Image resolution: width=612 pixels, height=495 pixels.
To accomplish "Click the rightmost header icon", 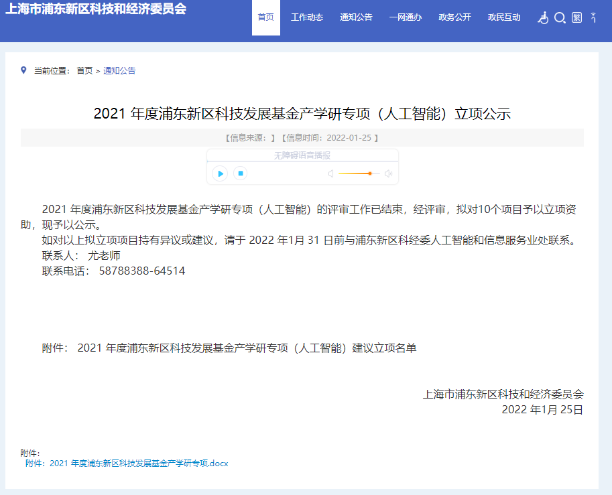I will (x=596, y=18).
